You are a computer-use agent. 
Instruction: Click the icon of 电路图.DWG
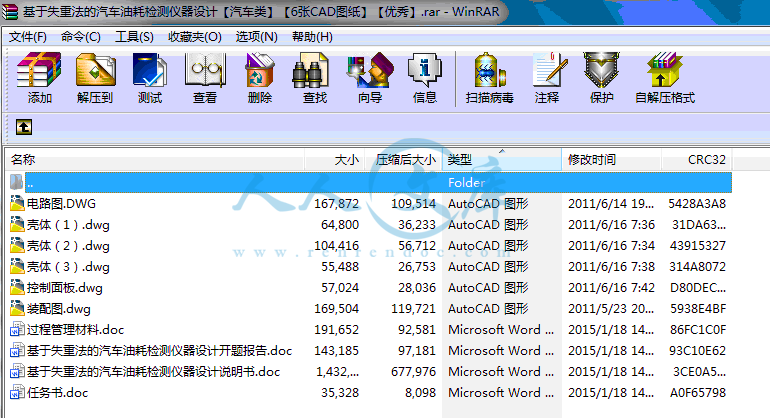[17, 203]
